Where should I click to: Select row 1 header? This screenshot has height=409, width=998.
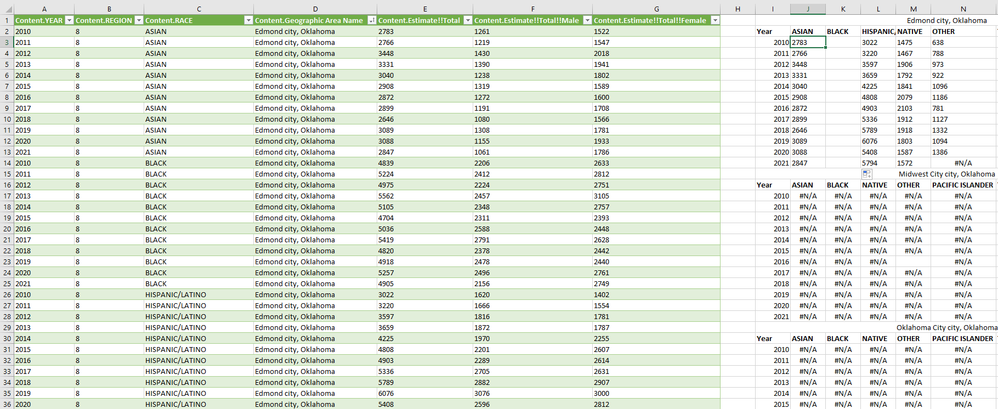[6, 20]
